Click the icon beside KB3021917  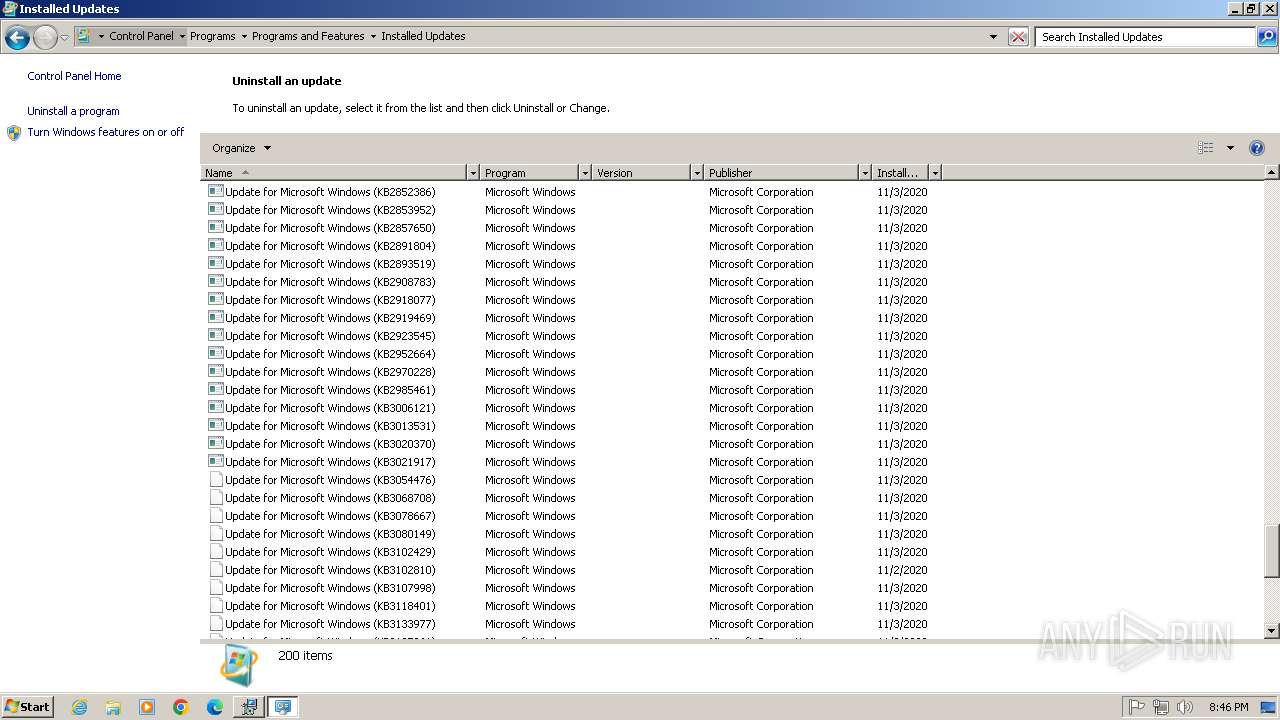215,462
